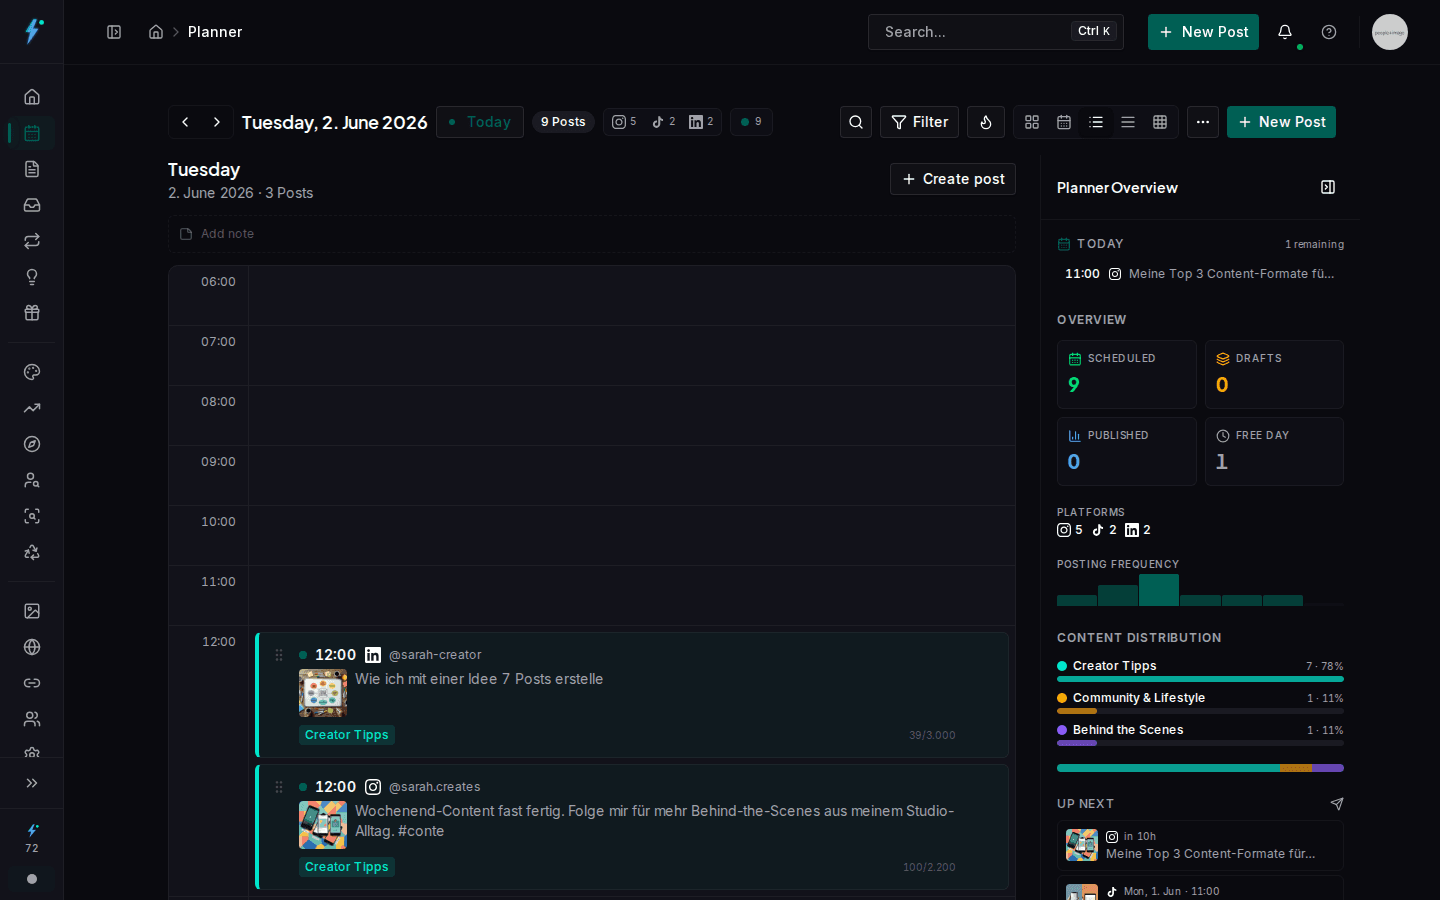Viewport: 1440px width, 900px height.
Task: Open the notifications bell
Action: coord(1285,32)
